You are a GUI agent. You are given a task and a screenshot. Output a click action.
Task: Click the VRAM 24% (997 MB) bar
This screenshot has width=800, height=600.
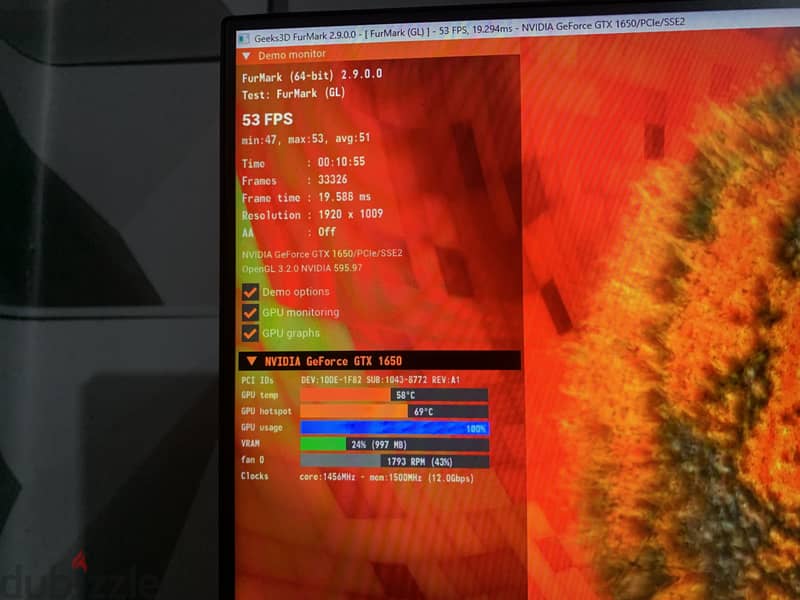394,444
